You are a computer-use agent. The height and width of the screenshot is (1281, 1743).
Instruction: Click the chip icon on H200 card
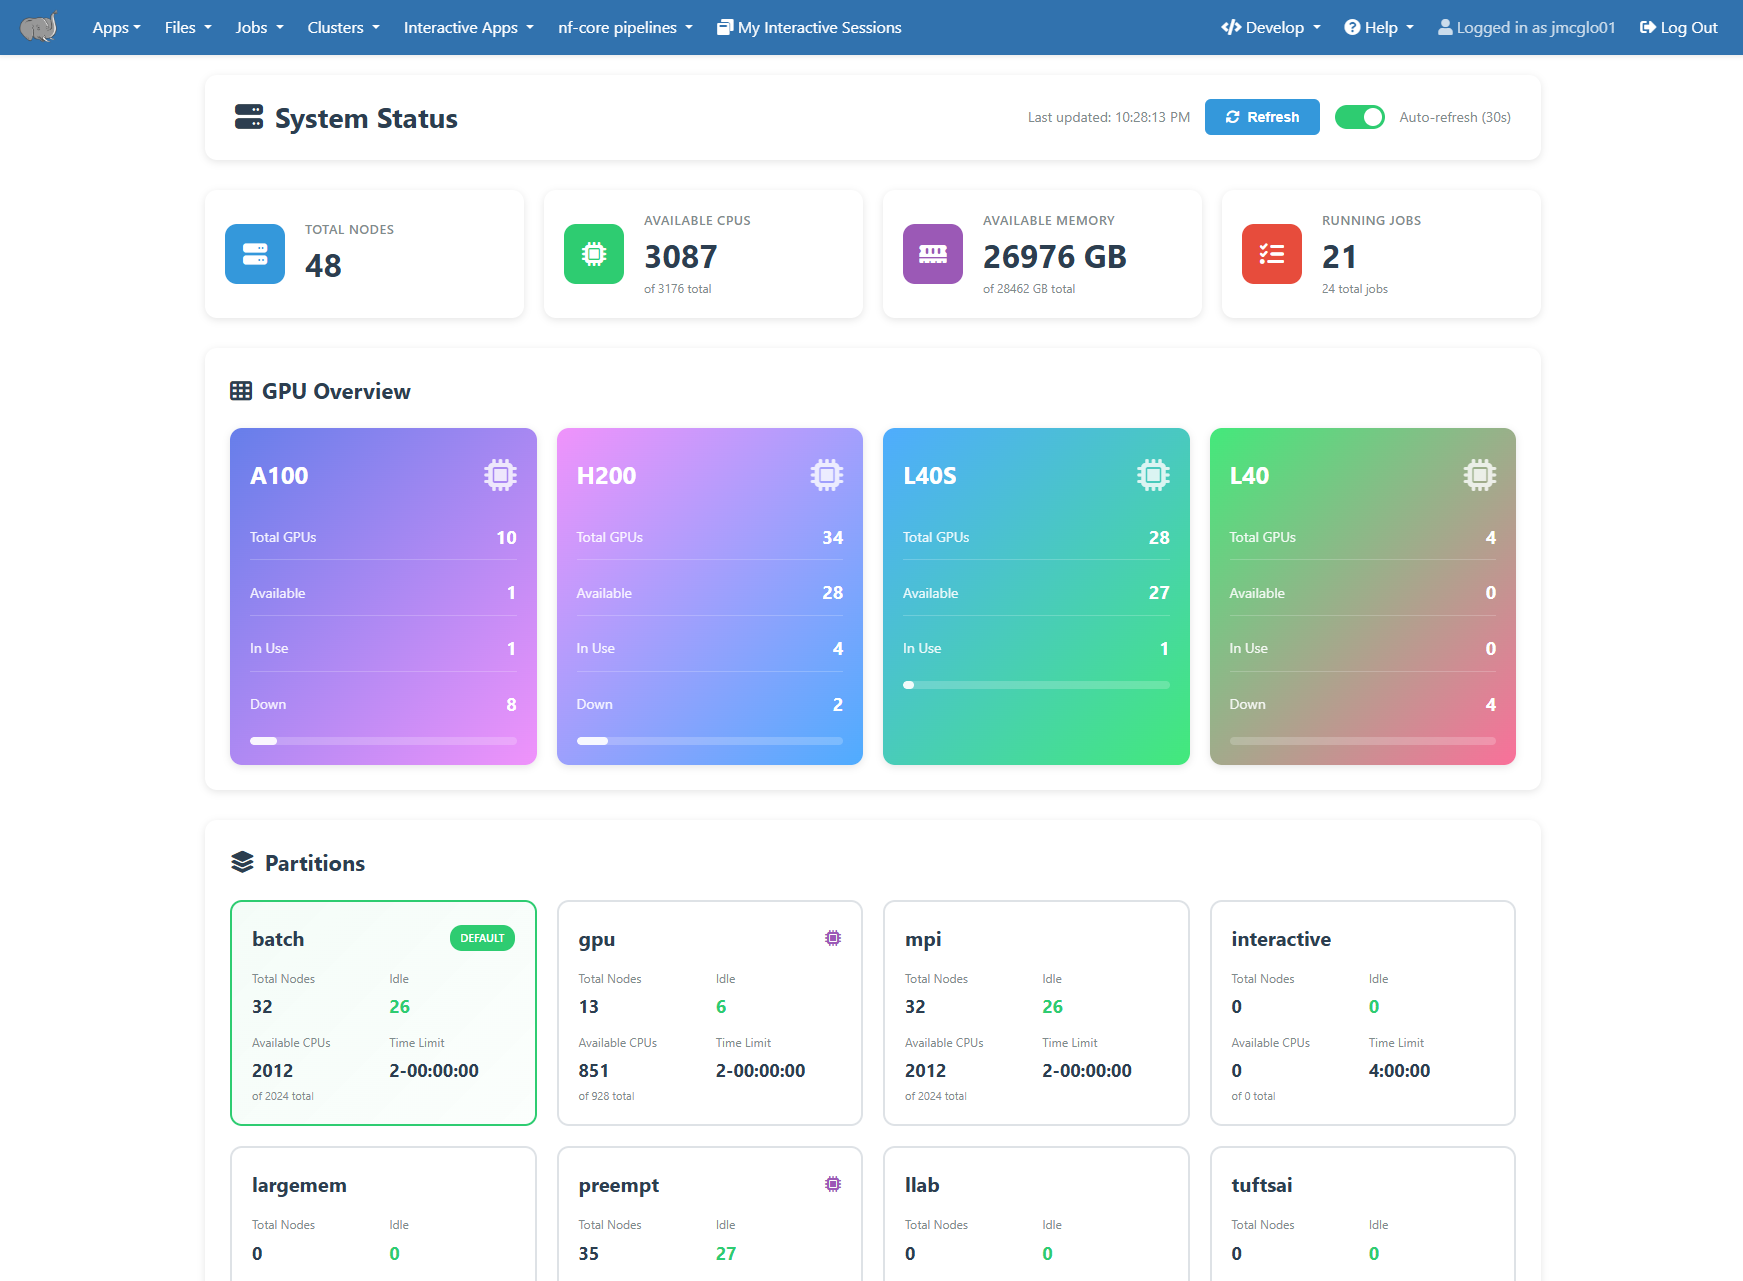pyautogui.click(x=827, y=475)
